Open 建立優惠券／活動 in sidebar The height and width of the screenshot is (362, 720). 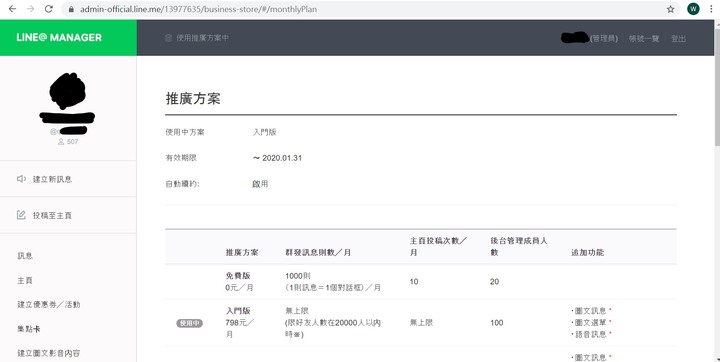[x=49, y=305]
